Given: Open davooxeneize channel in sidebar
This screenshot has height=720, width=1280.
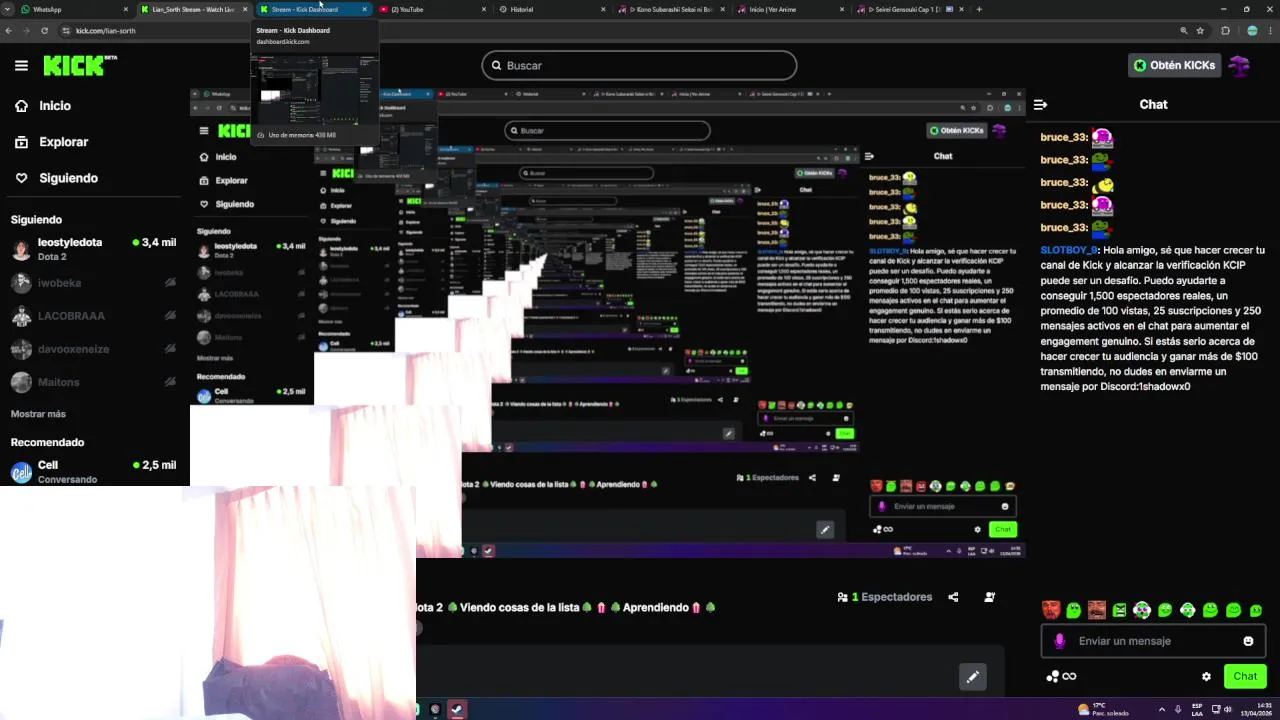Looking at the screenshot, I should pyautogui.click(x=91, y=349).
